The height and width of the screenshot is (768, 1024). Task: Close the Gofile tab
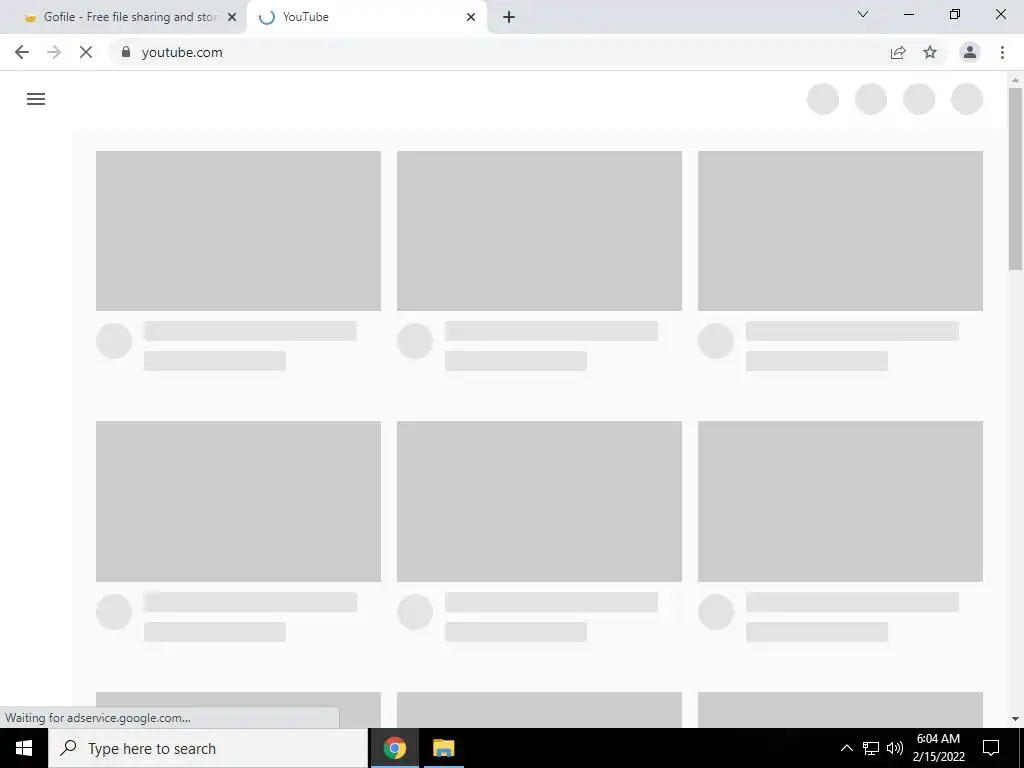click(x=232, y=17)
